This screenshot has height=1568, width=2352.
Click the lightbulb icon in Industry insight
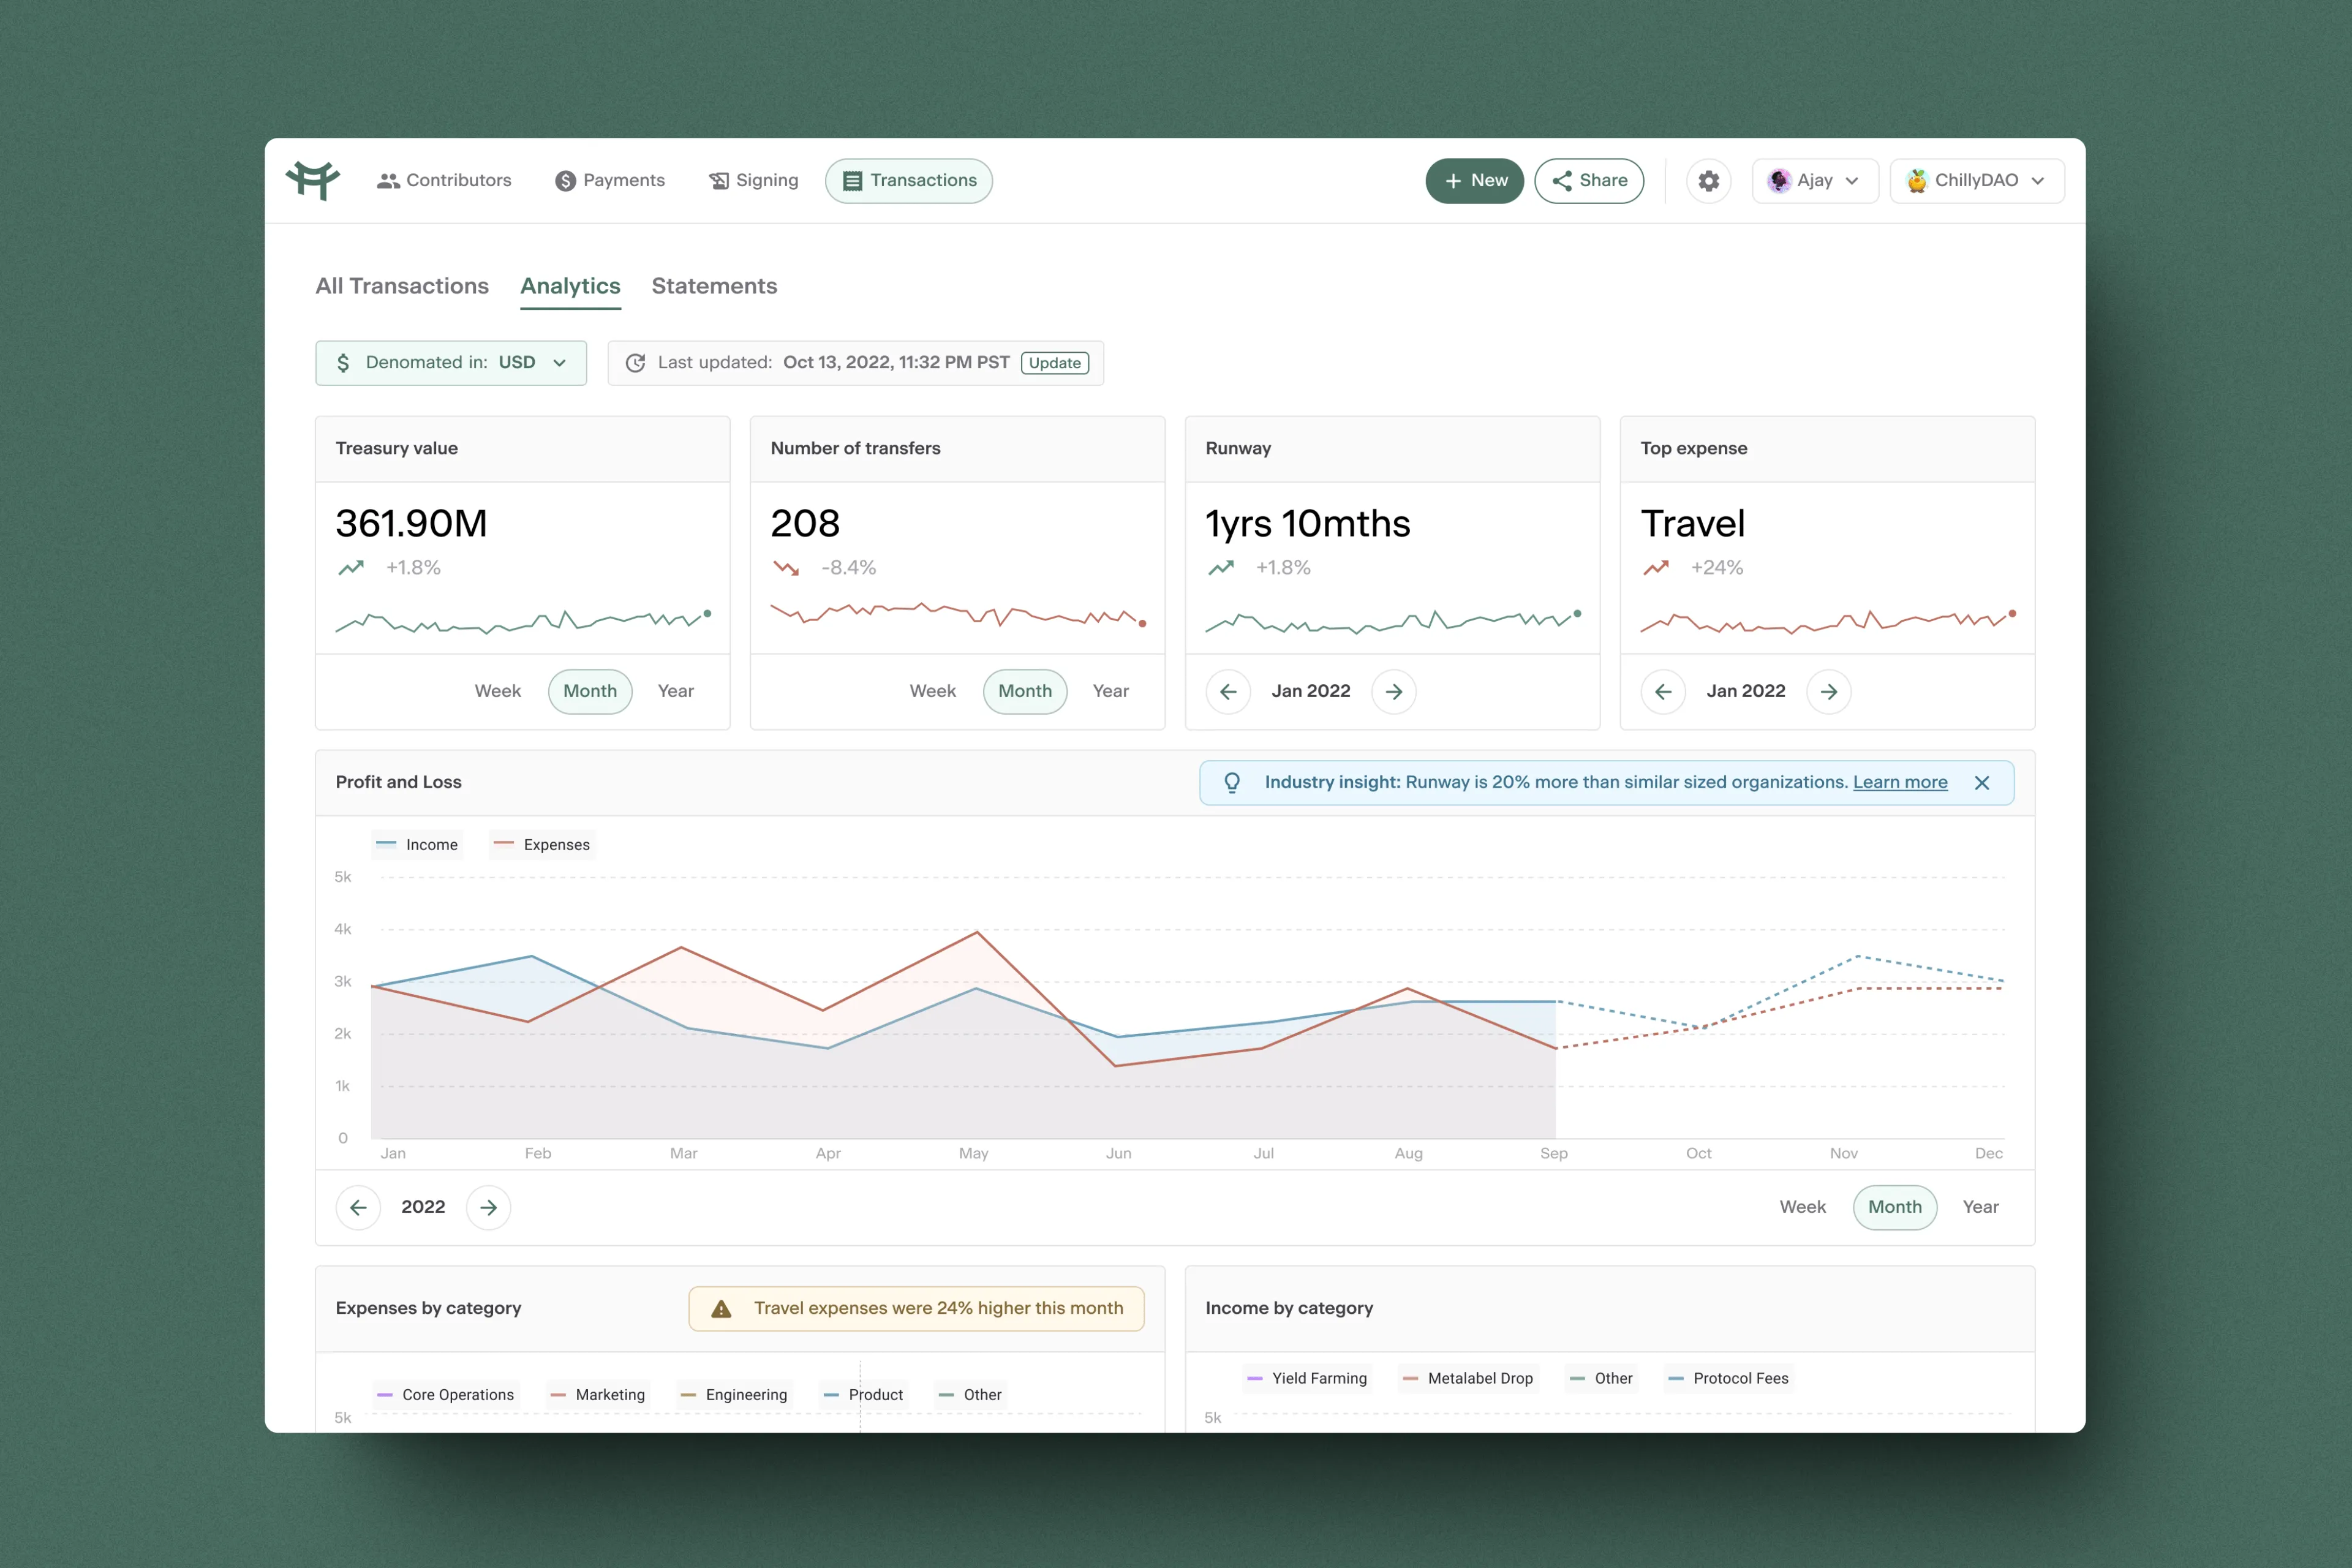(1232, 783)
